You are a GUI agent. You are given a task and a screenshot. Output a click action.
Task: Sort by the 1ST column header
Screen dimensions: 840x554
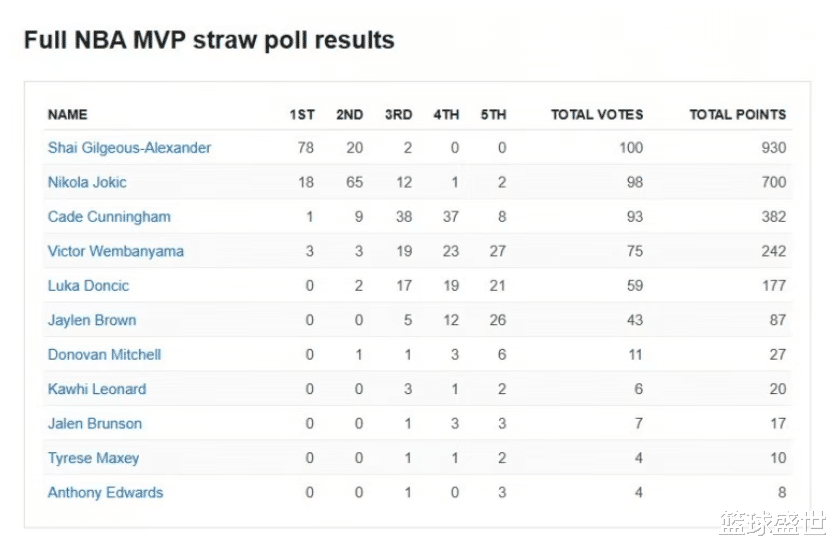pyautogui.click(x=302, y=115)
